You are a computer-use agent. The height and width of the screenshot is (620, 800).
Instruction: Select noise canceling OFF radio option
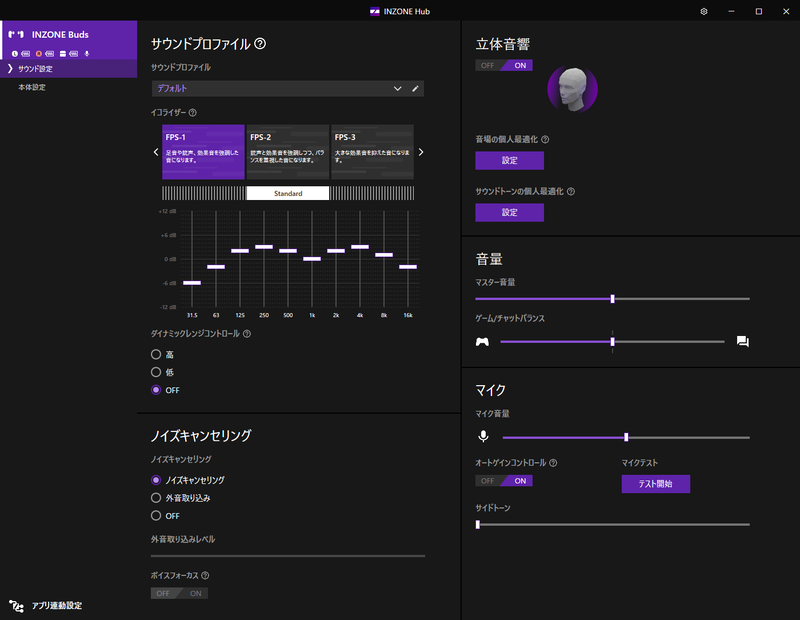[x=156, y=516]
